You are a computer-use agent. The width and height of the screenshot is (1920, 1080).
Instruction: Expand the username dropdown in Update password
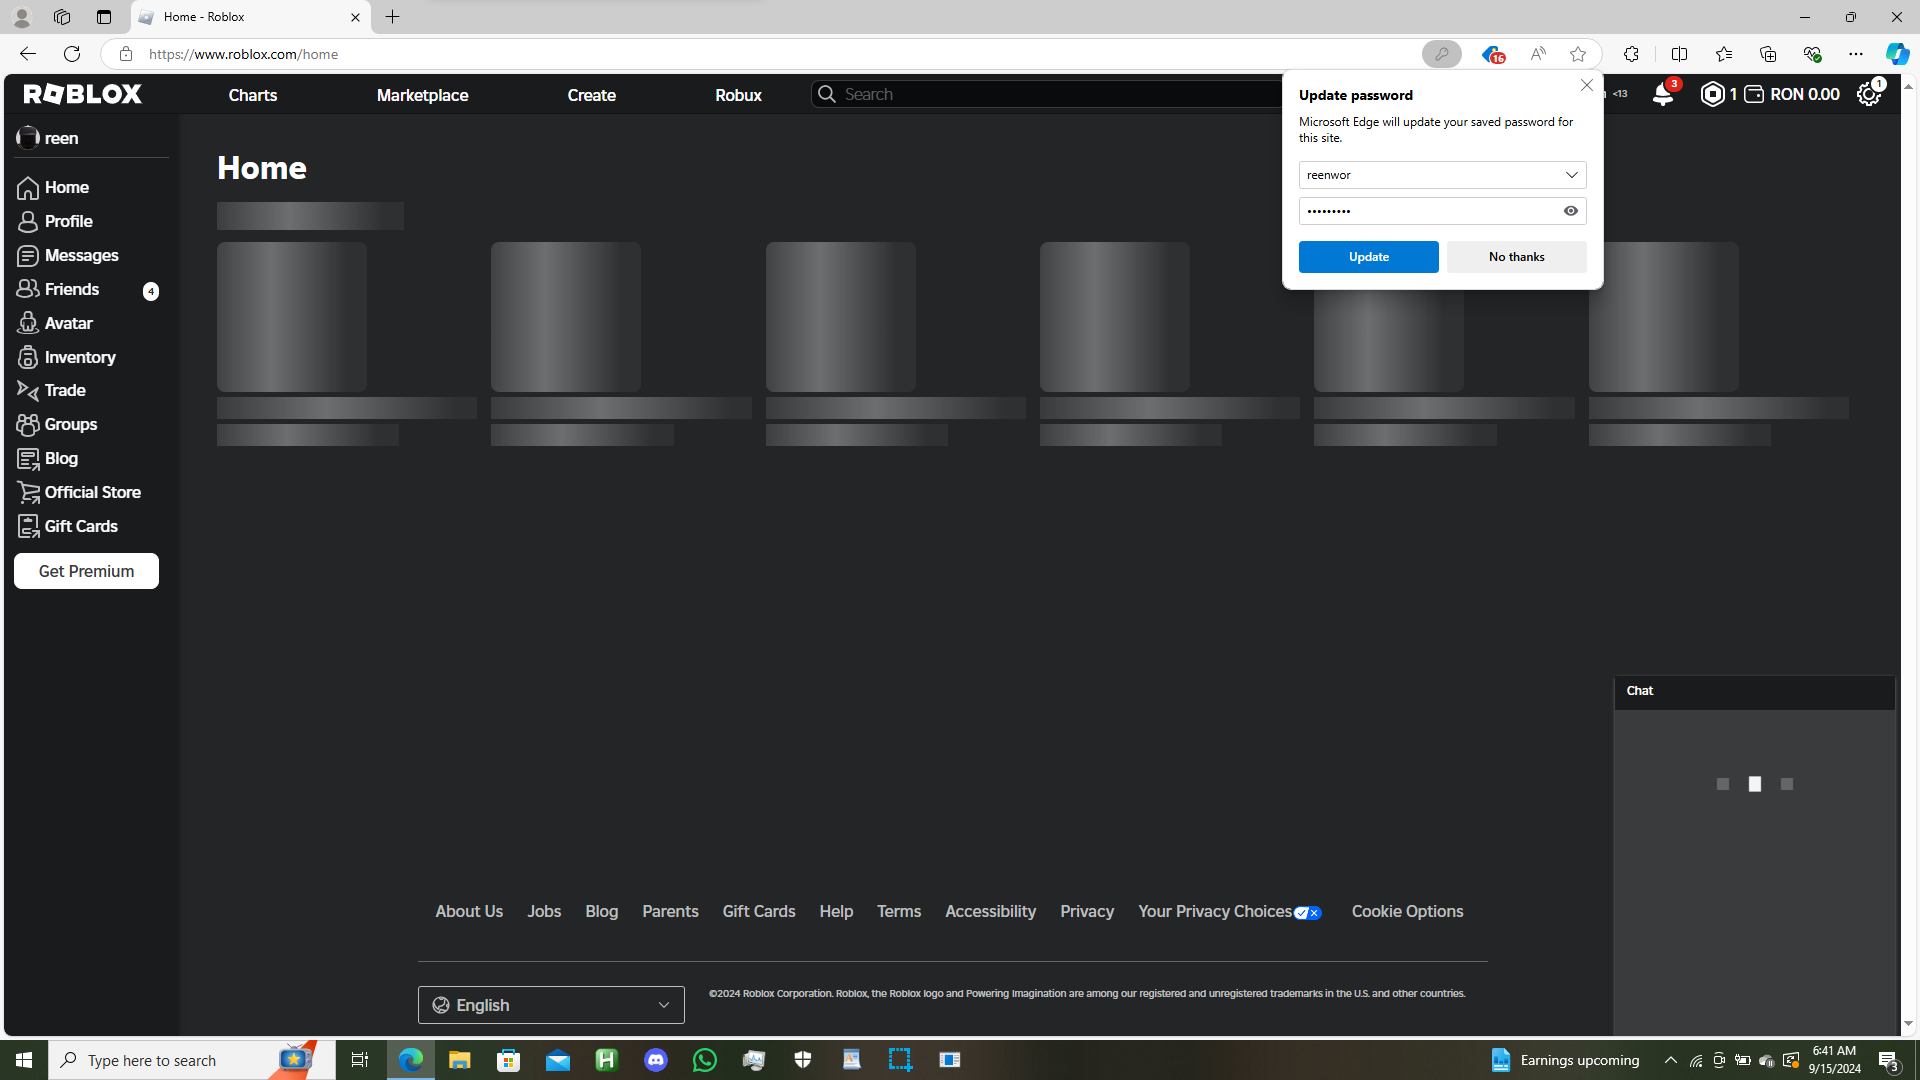1571,175
